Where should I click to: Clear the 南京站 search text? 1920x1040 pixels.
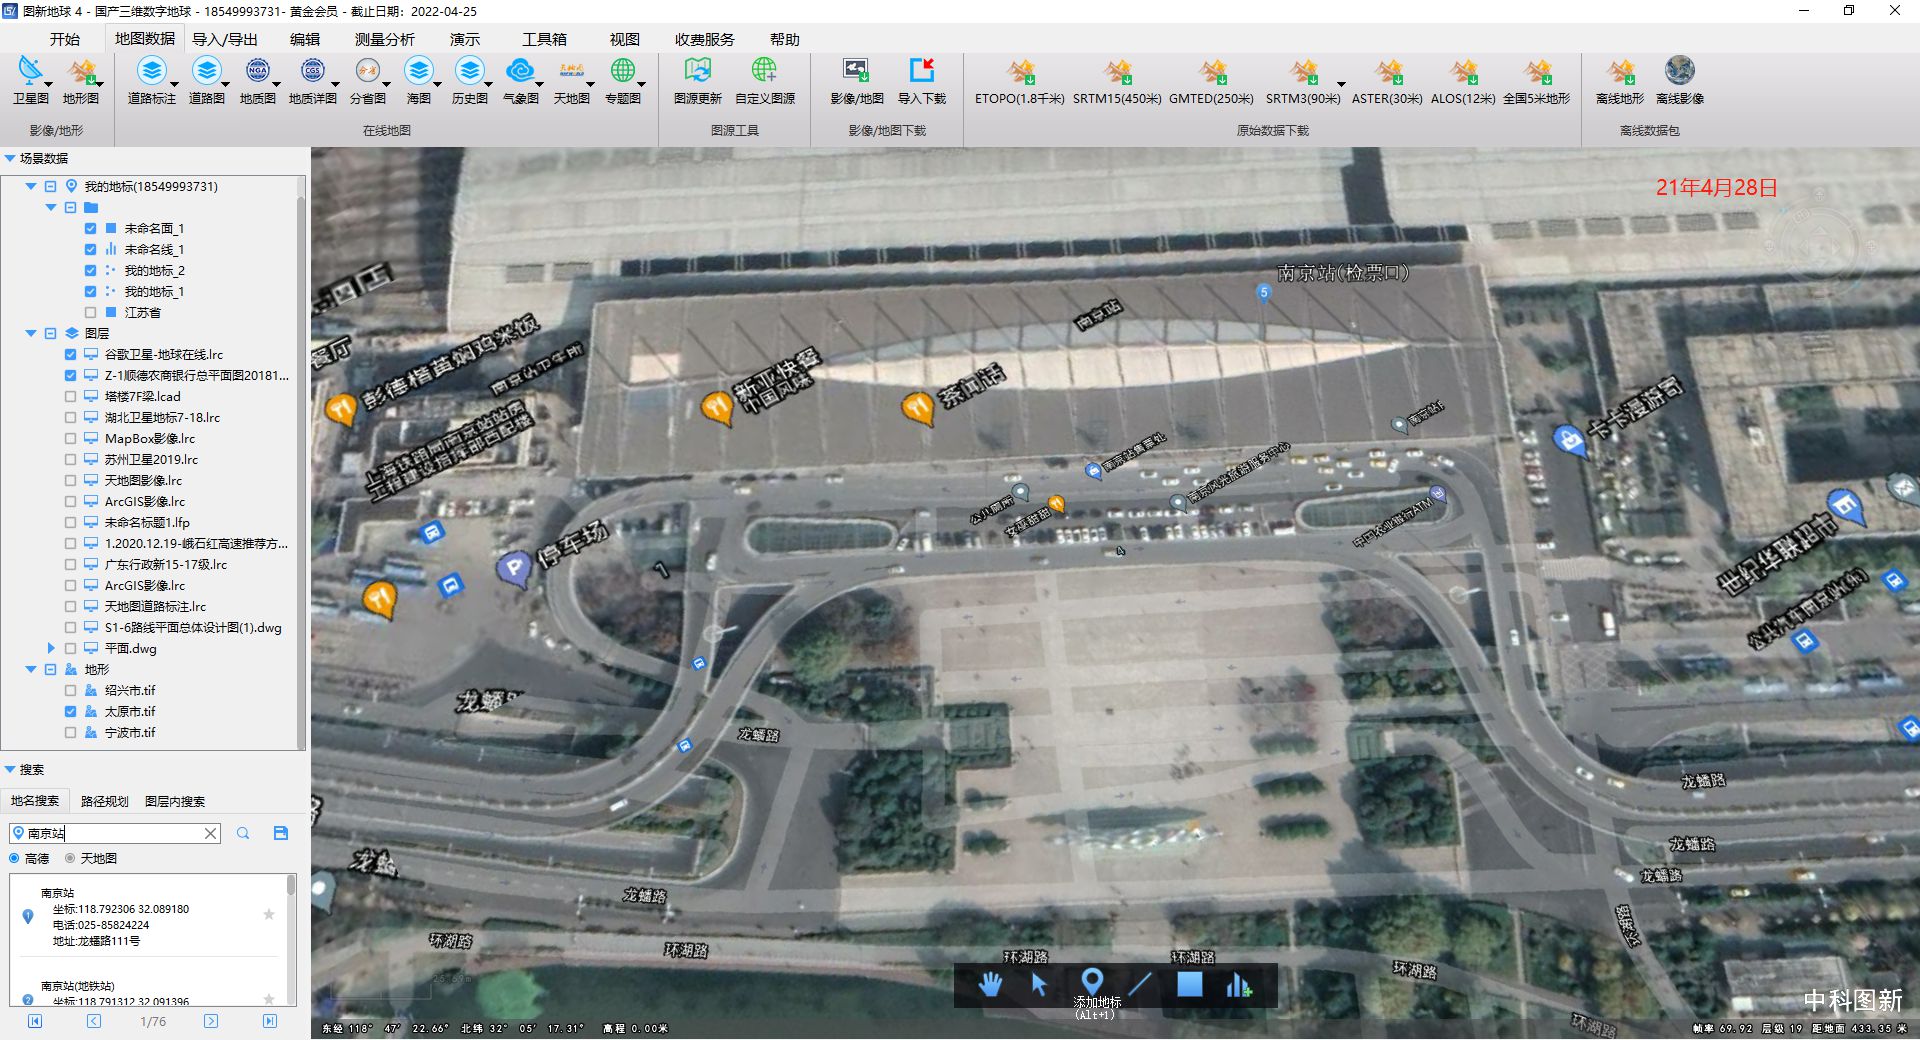pos(210,833)
